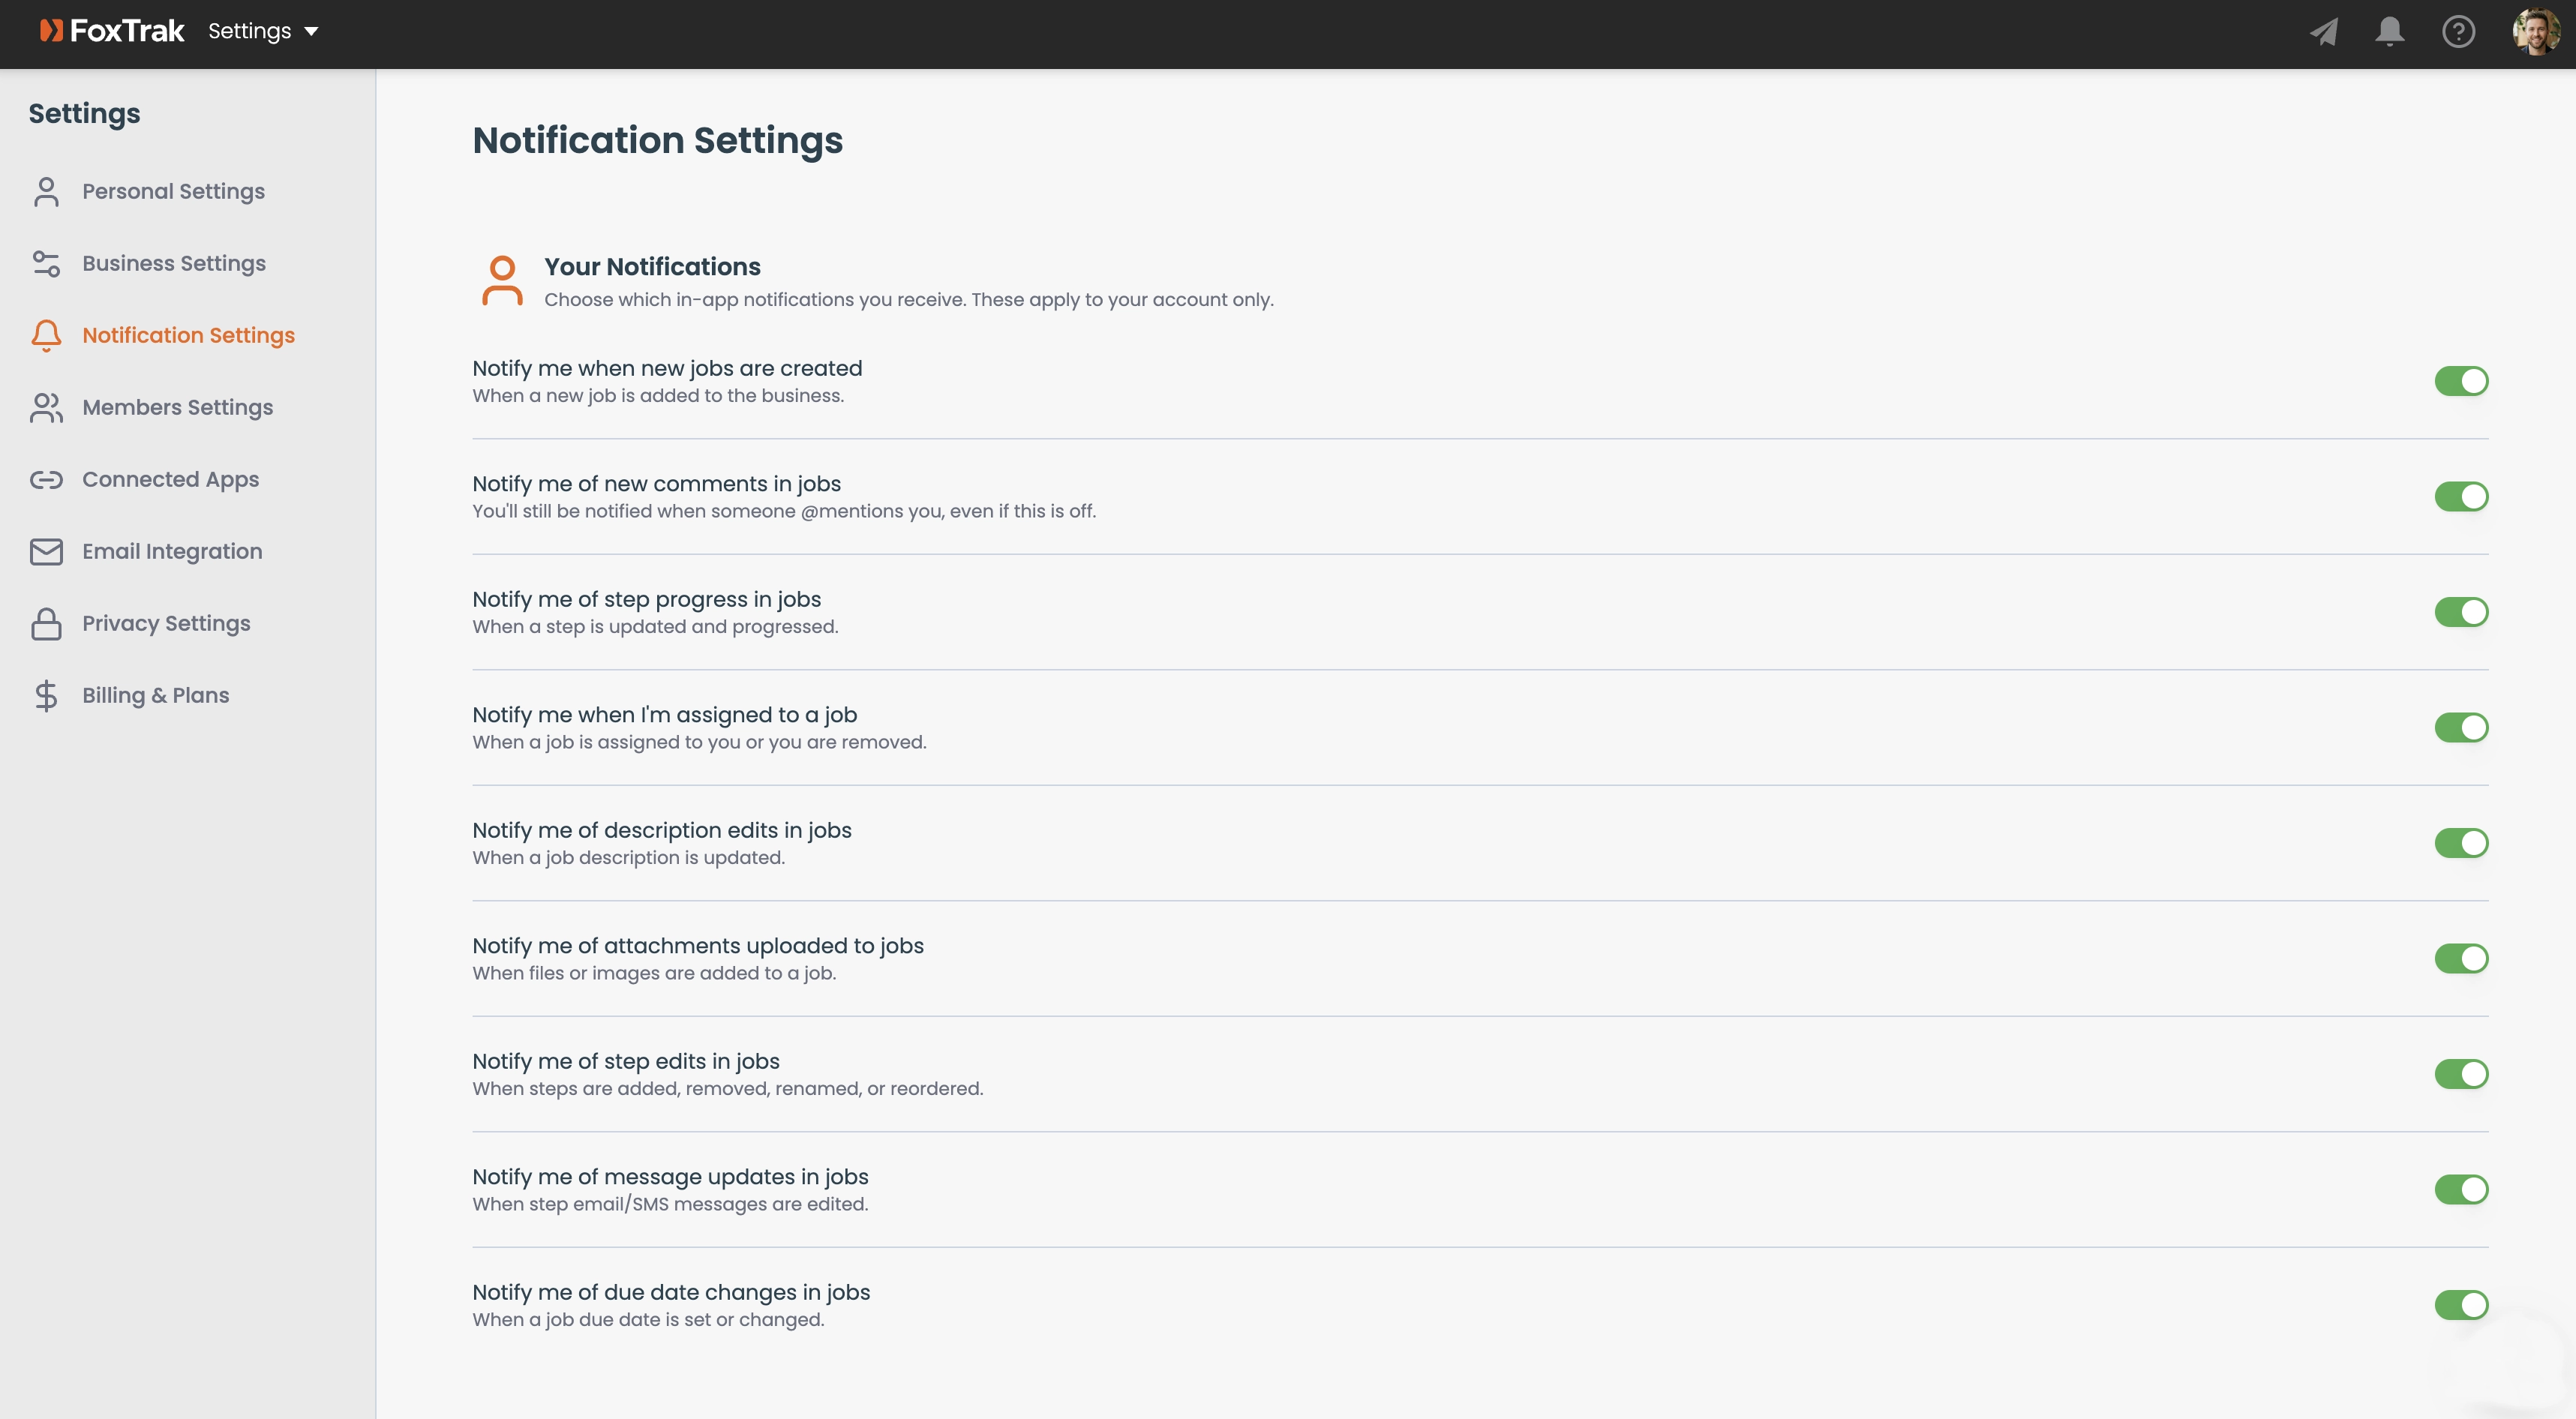Image resolution: width=2576 pixels, height=1419 pixels.
Task: Click 'Notify me of description edits in jobs' text
Action: point(662,830)
